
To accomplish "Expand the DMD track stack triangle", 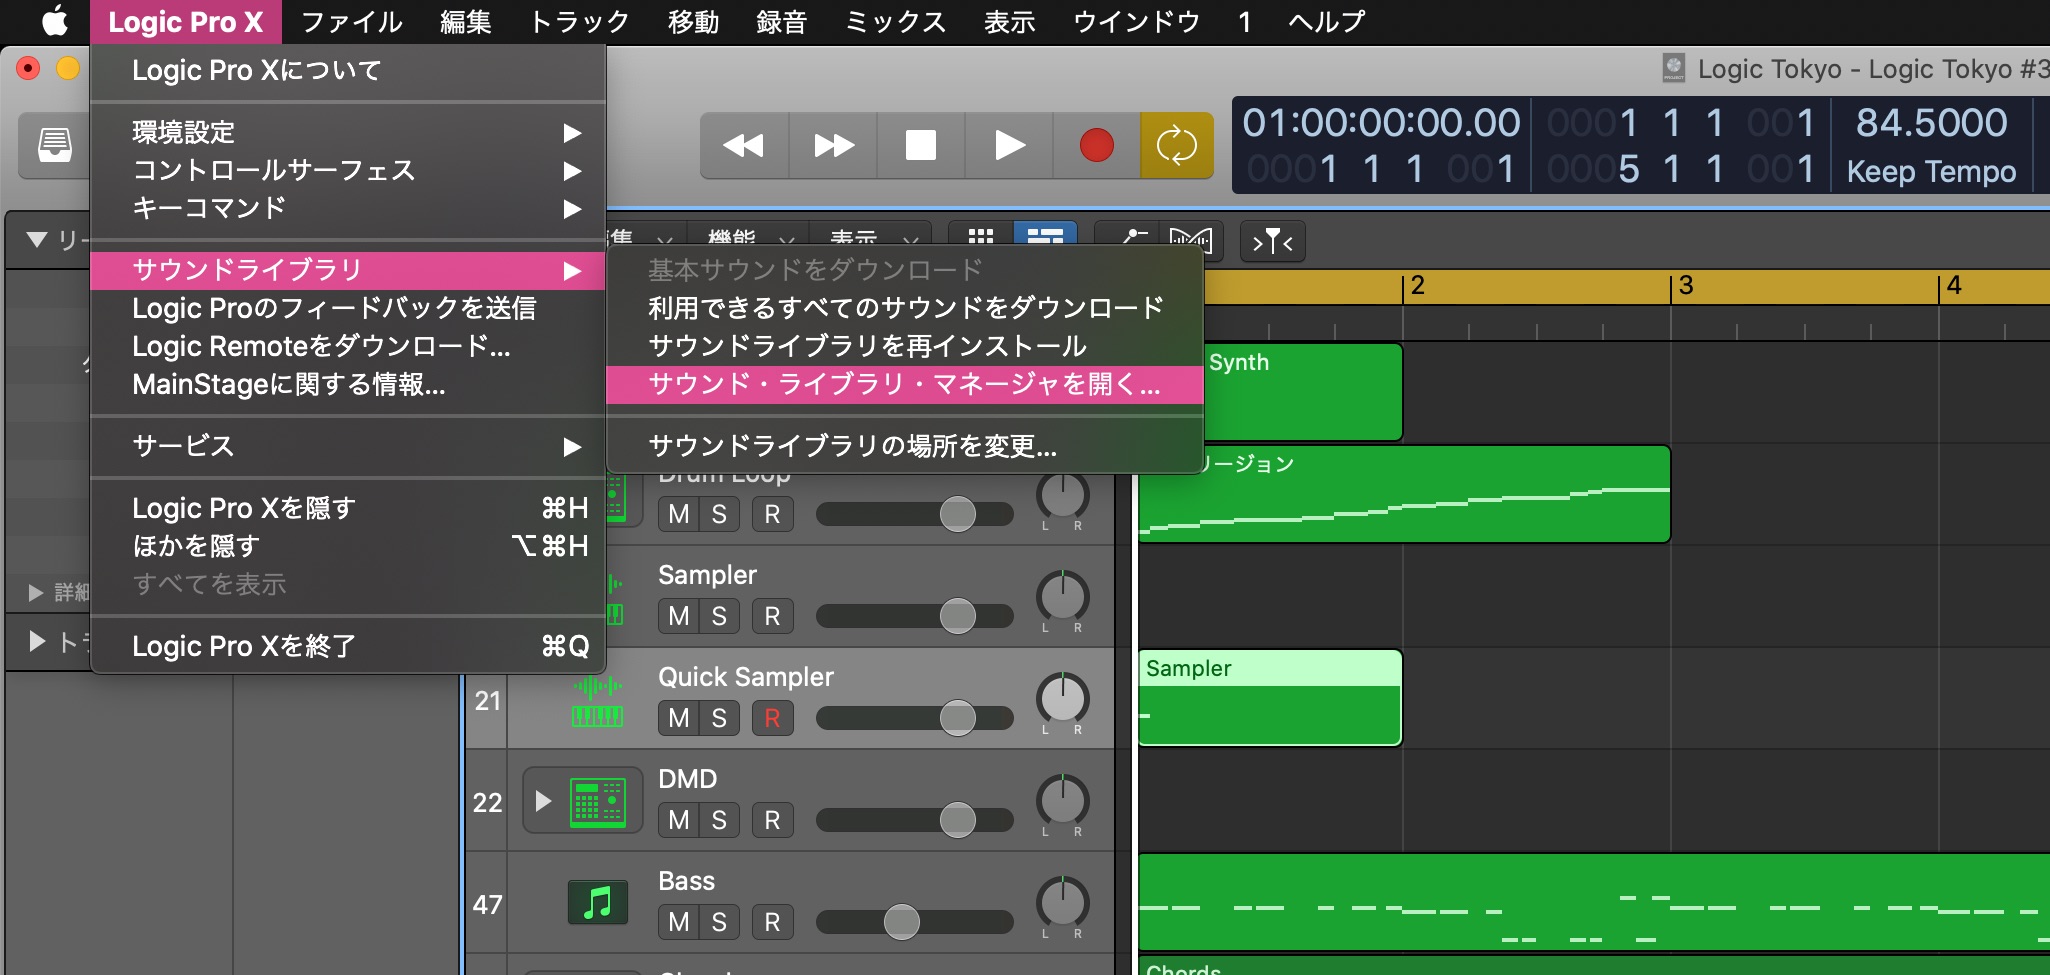I will 543,801.
